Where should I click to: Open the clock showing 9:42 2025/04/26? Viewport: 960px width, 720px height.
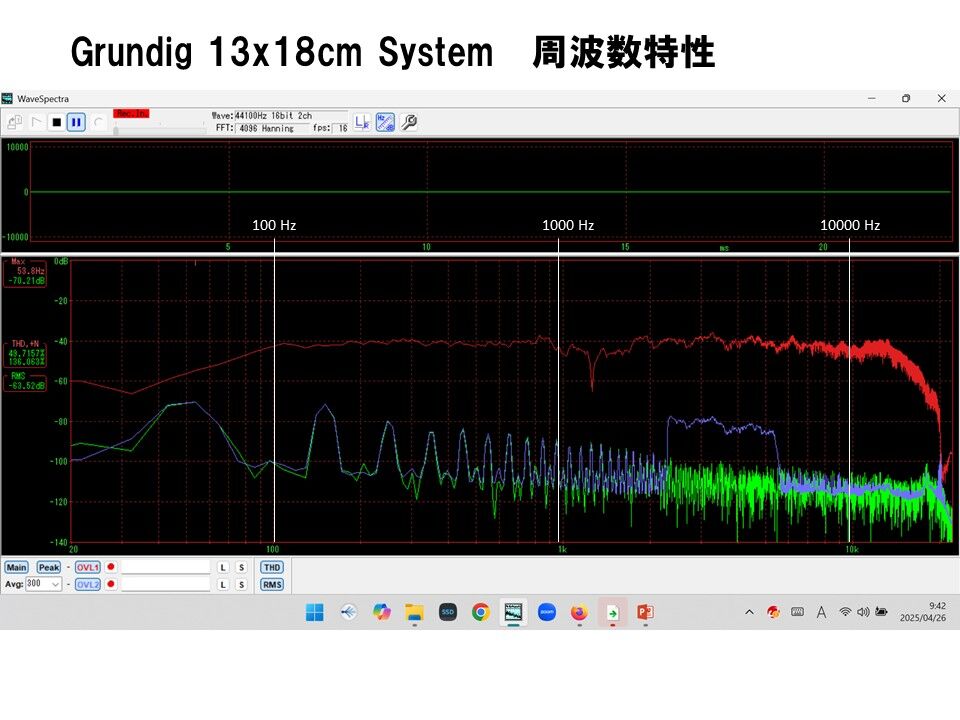pos(923,612)
